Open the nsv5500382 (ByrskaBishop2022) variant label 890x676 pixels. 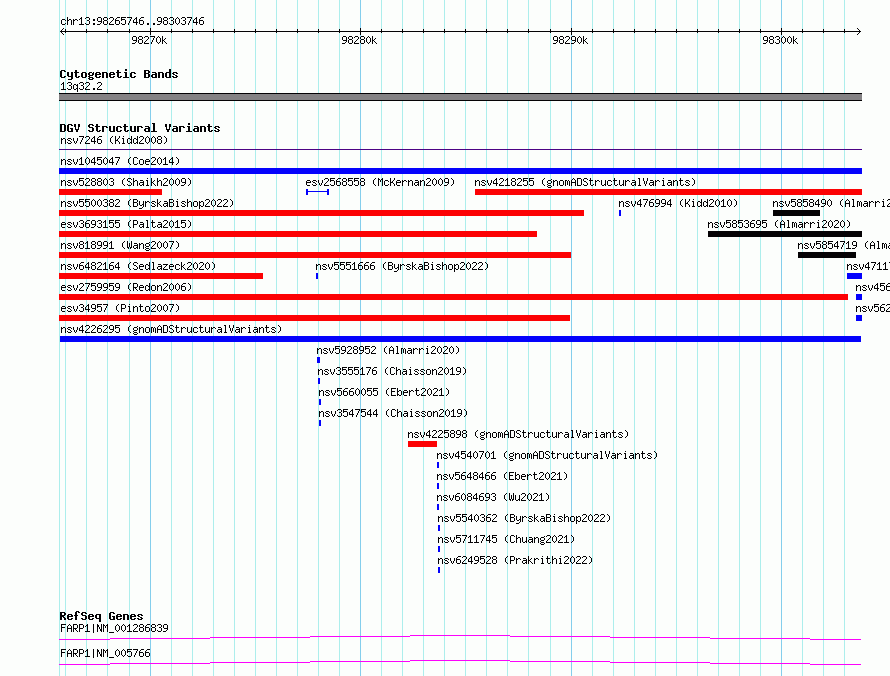[147, 203]
